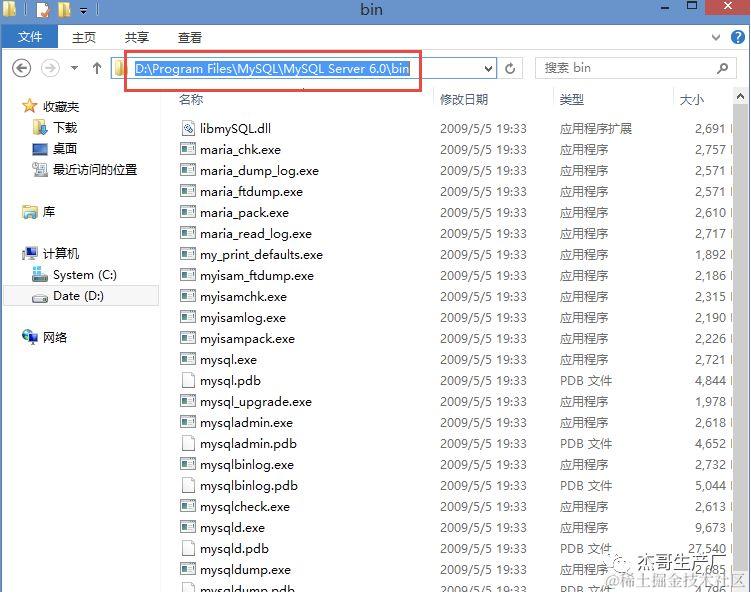Select the myisamlog.exe file icon
This screenshot has height=595, width=751.
[x=188, y=317]
